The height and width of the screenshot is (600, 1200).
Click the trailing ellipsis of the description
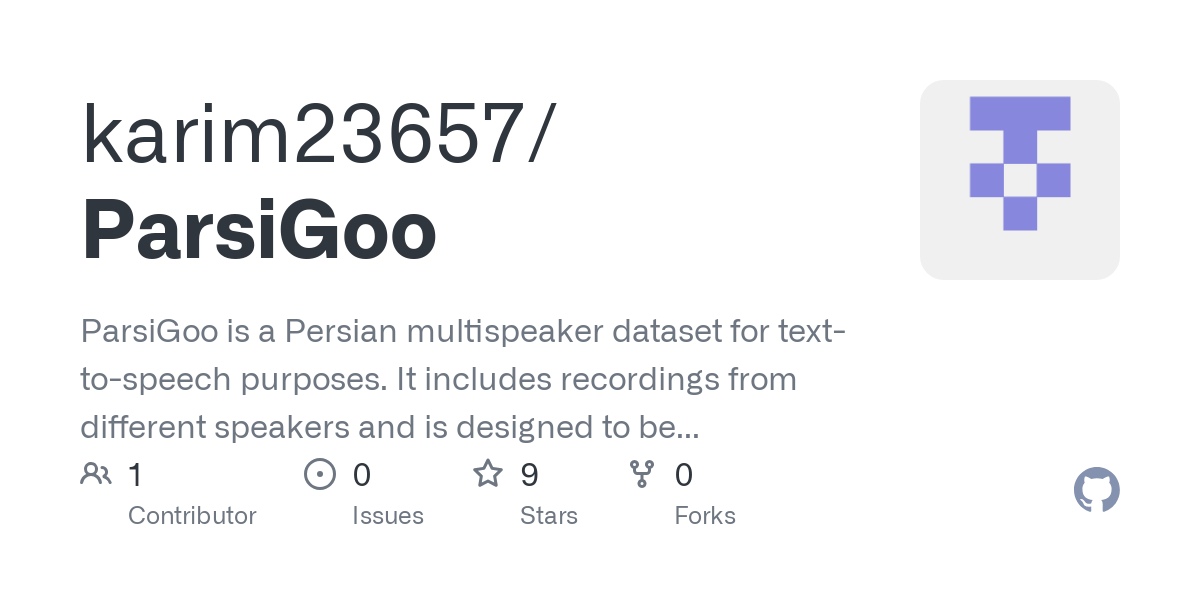coord(686,428)
